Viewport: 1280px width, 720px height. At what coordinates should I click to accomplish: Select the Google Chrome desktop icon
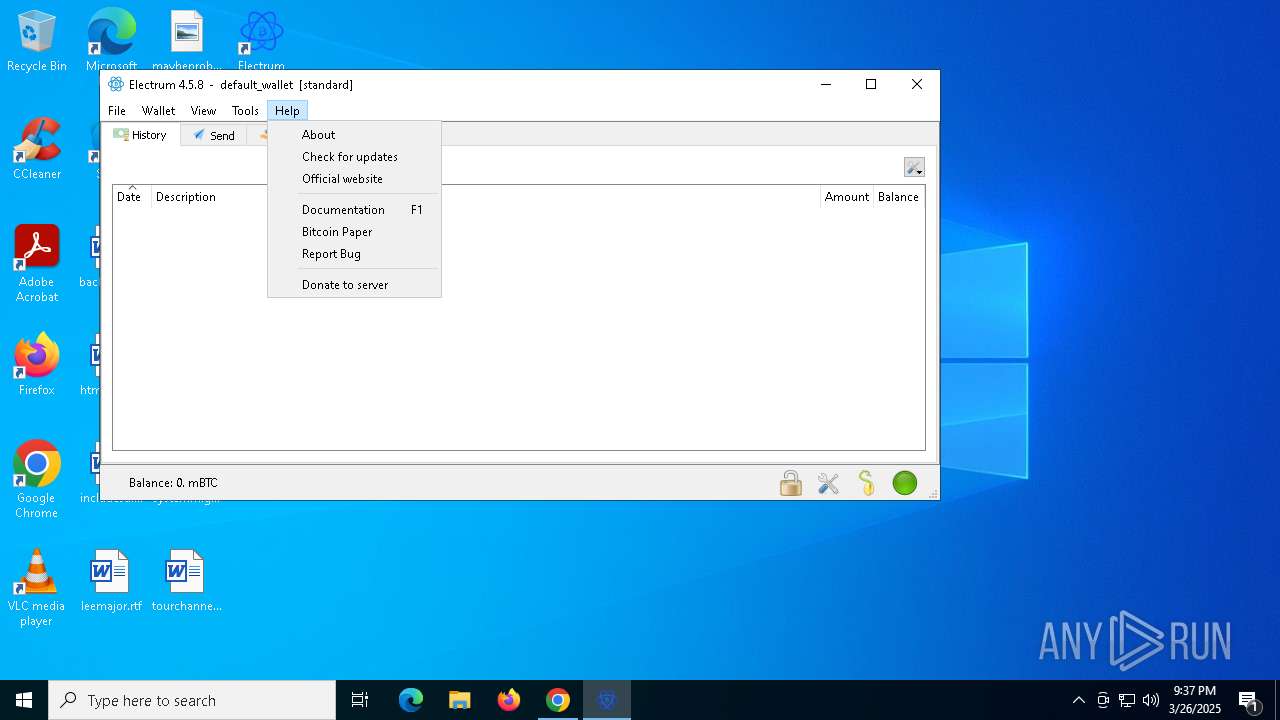click(37, 480)
